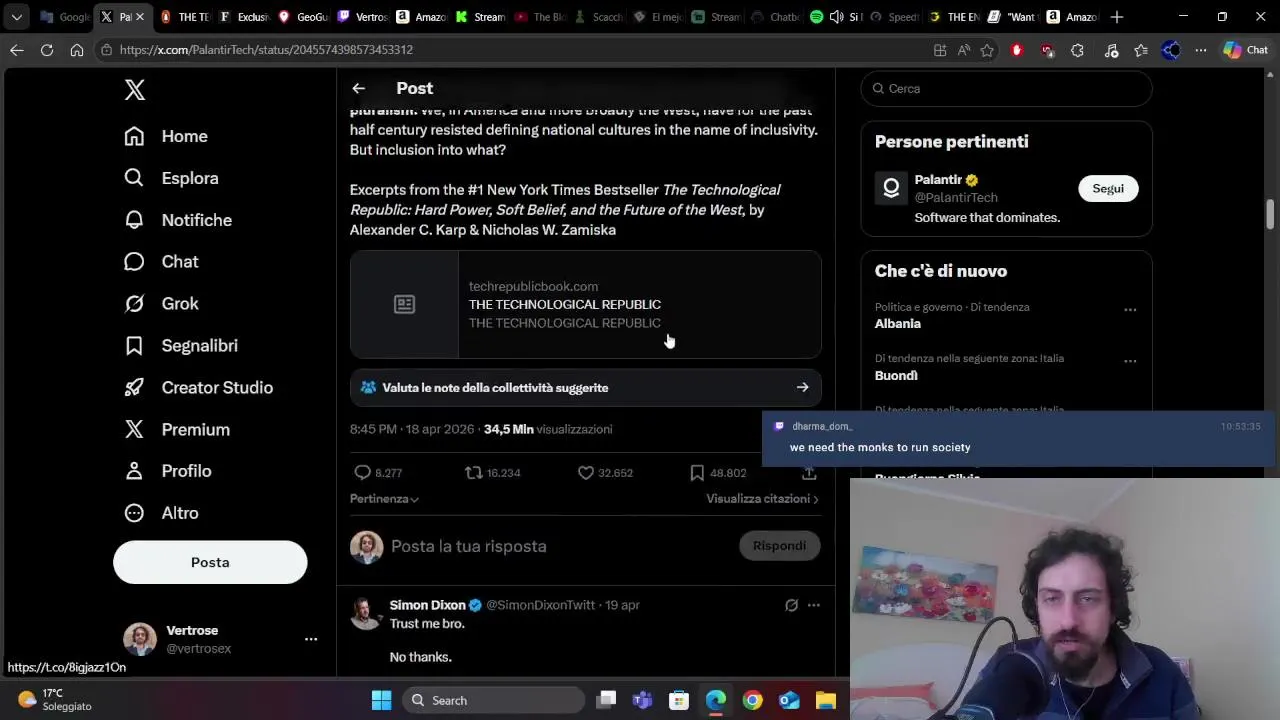This screenshot has width=1280, height=720.
Task: Open Vertrose account options menu
Action: click(311, 639)
